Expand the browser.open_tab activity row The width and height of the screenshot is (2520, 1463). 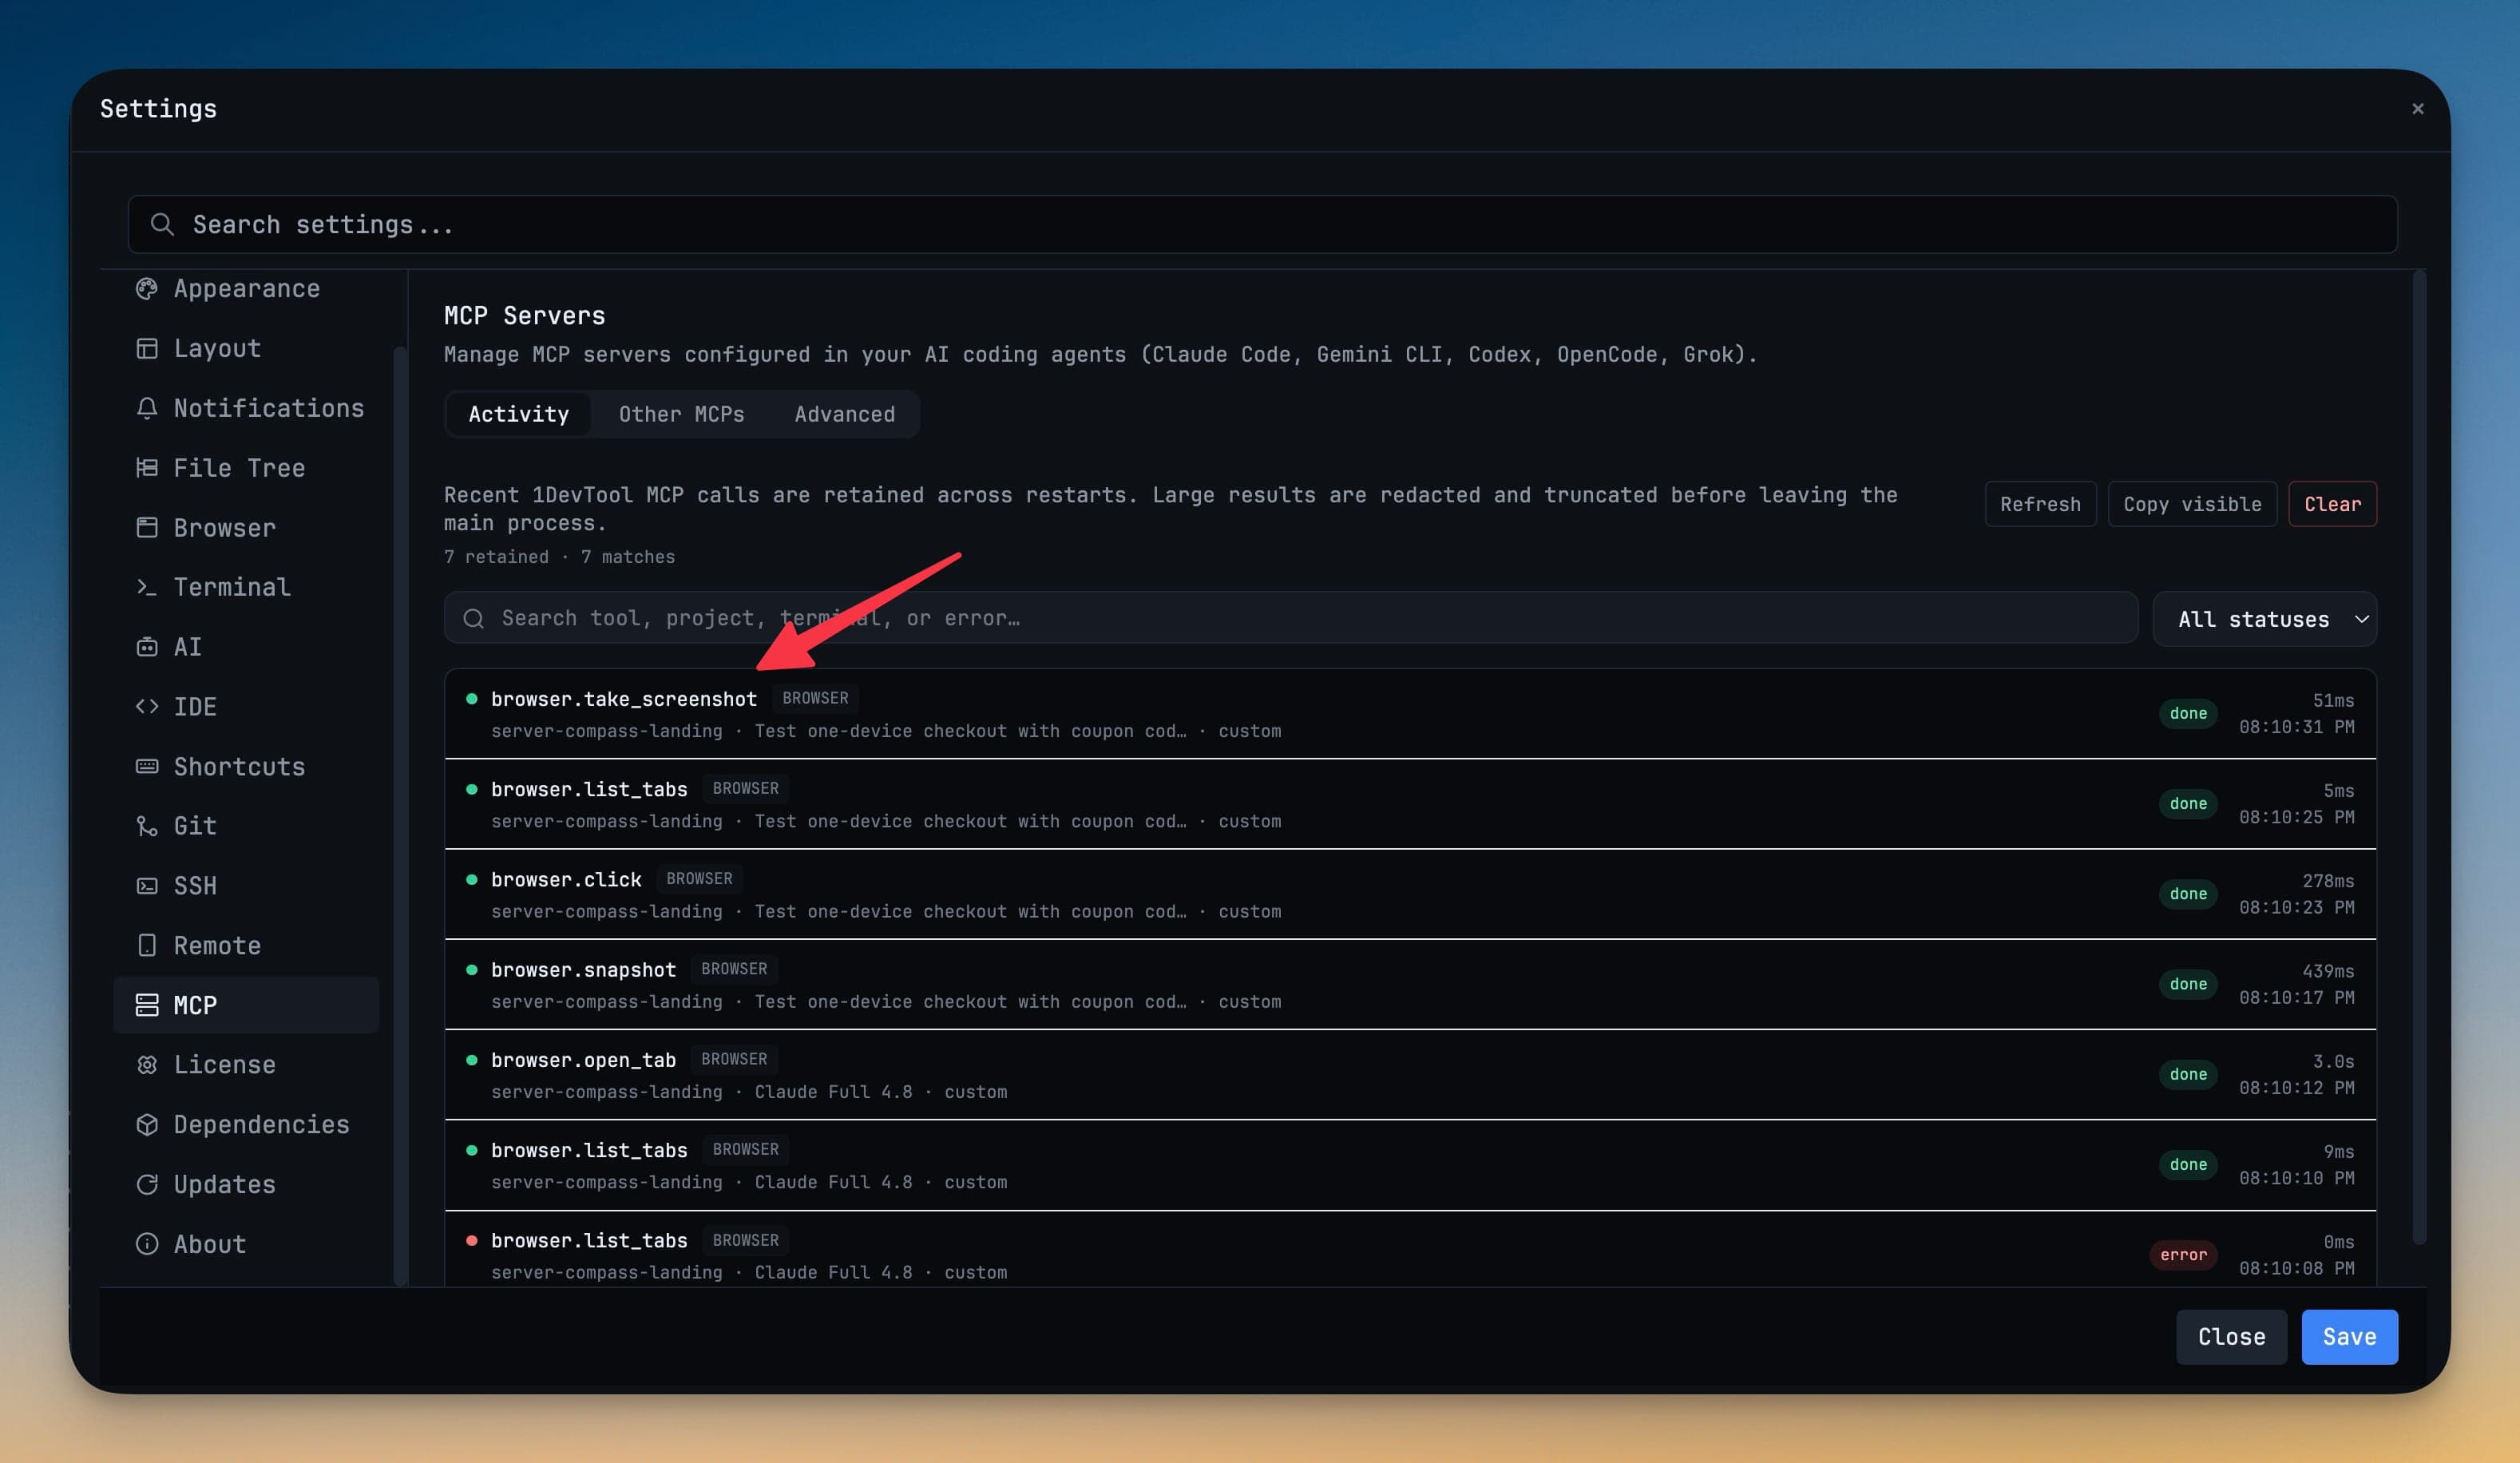[x=1410, y=1075]
